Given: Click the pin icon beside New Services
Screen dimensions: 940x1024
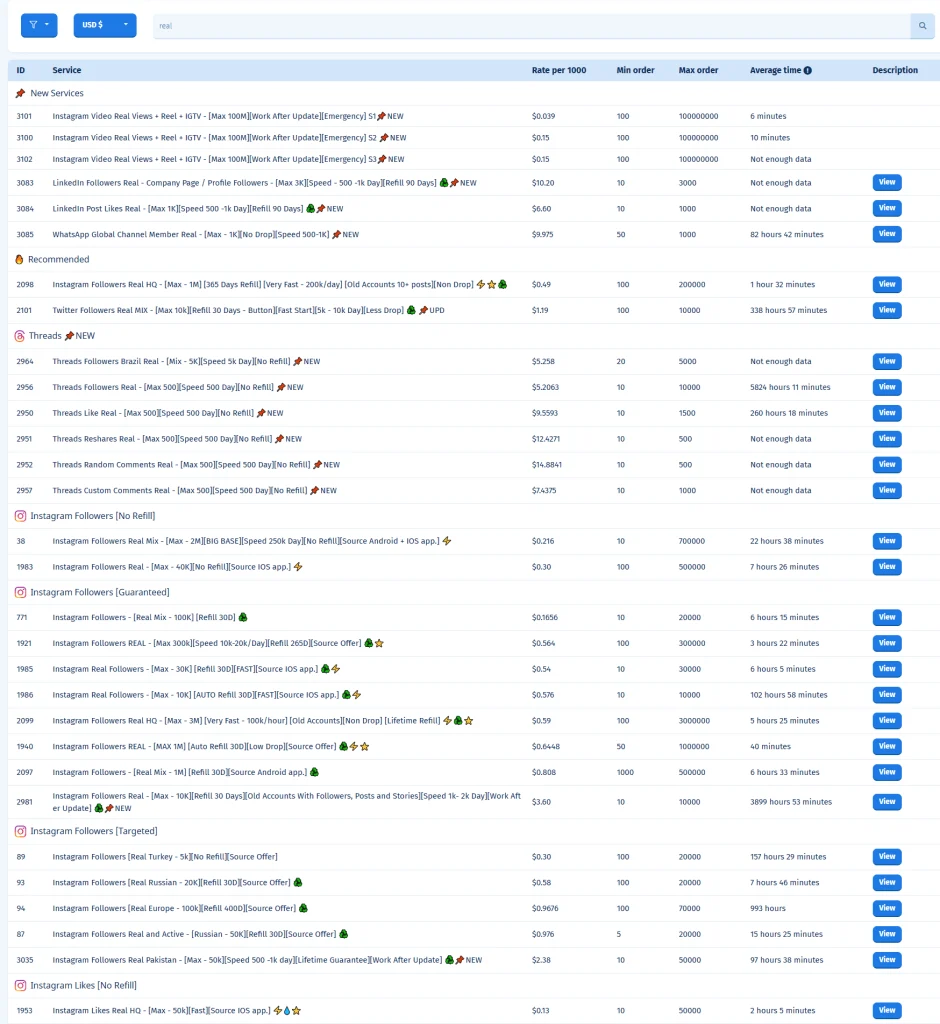Looking at the screenshot, I should coord(20,93).
